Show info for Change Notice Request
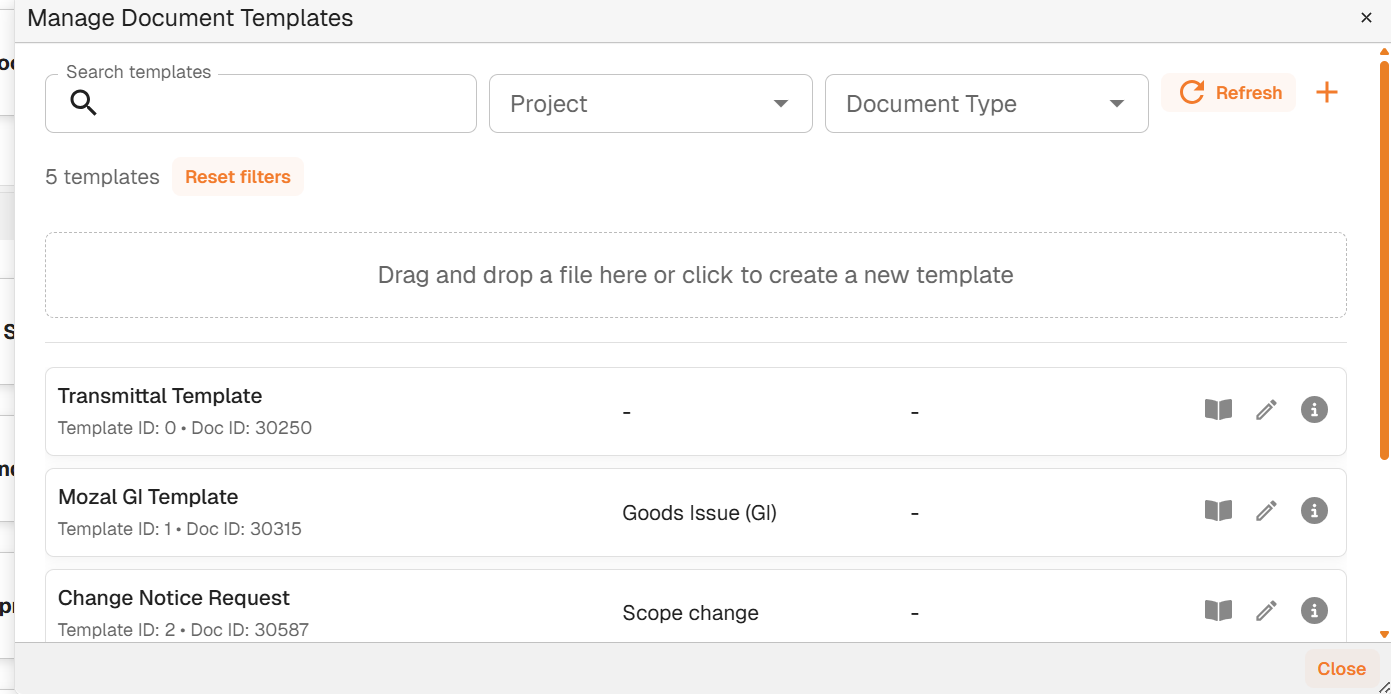This screenshot has height=694, width=1391. point(1314,610)
